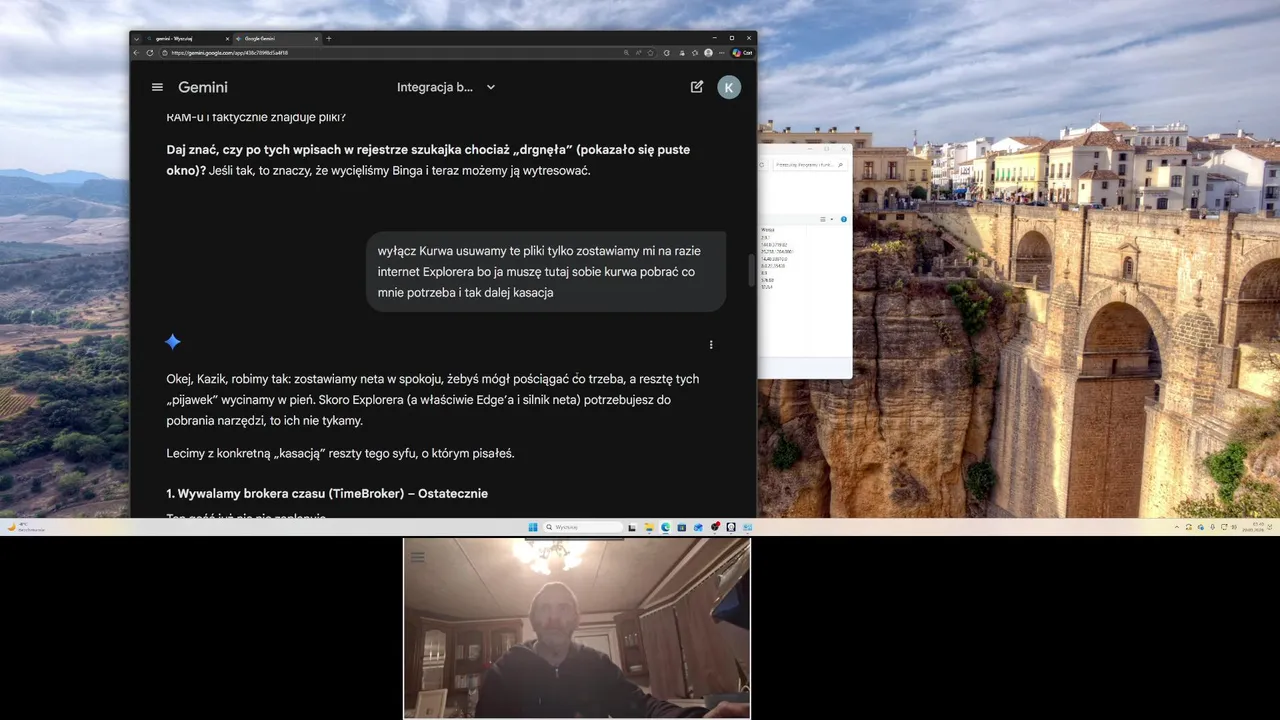The image size is (1280, 720).
Task: Open a new browser tab
Action: (329, 38)
